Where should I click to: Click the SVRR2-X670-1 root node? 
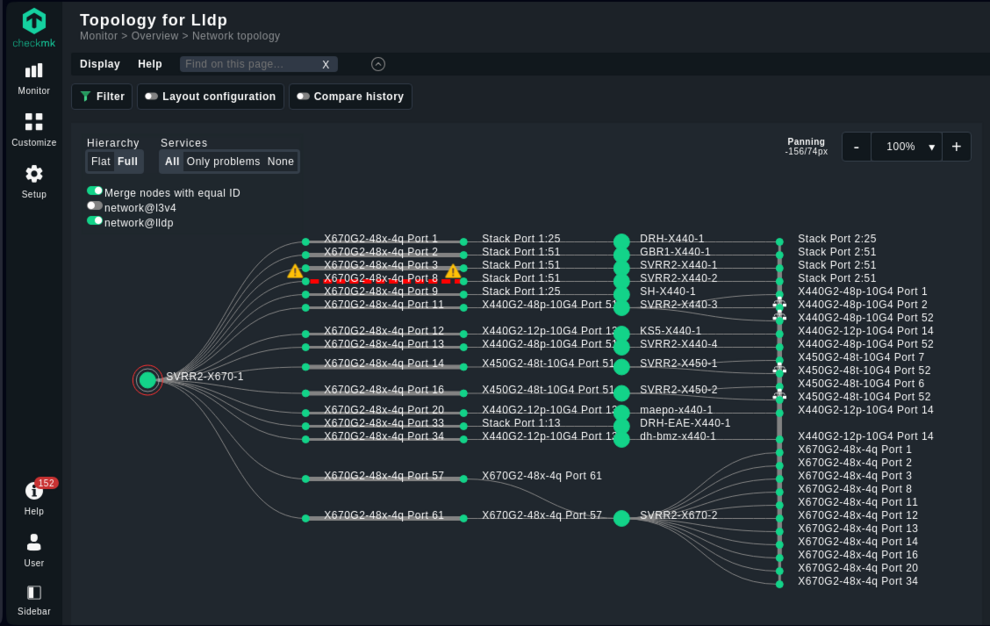point(148,379)
